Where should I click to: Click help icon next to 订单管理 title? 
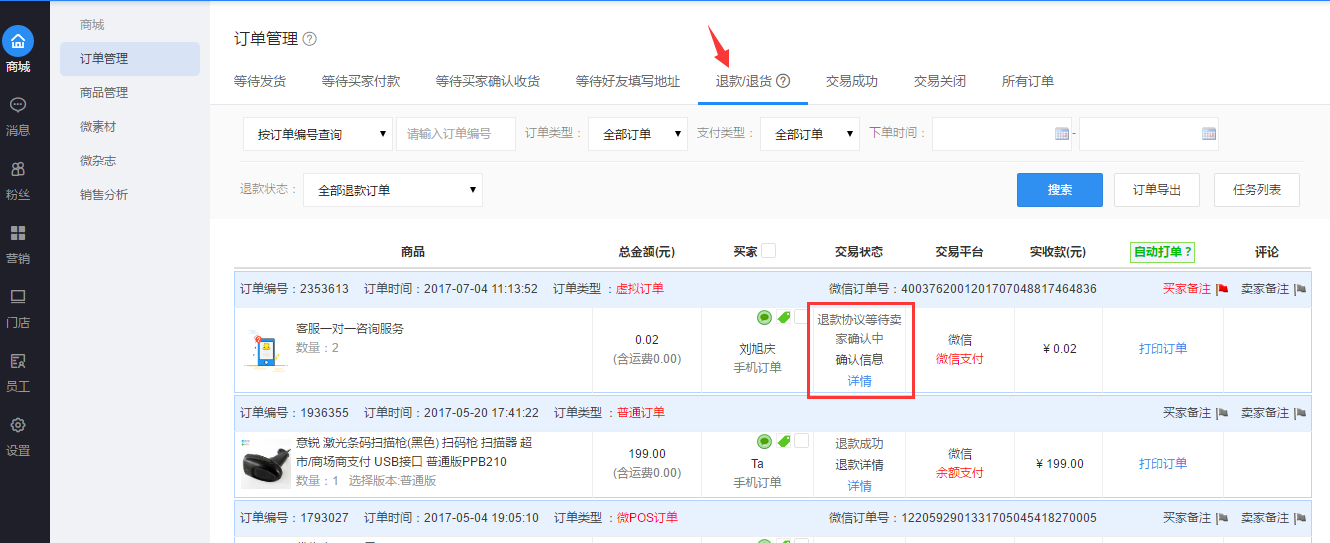310,39
